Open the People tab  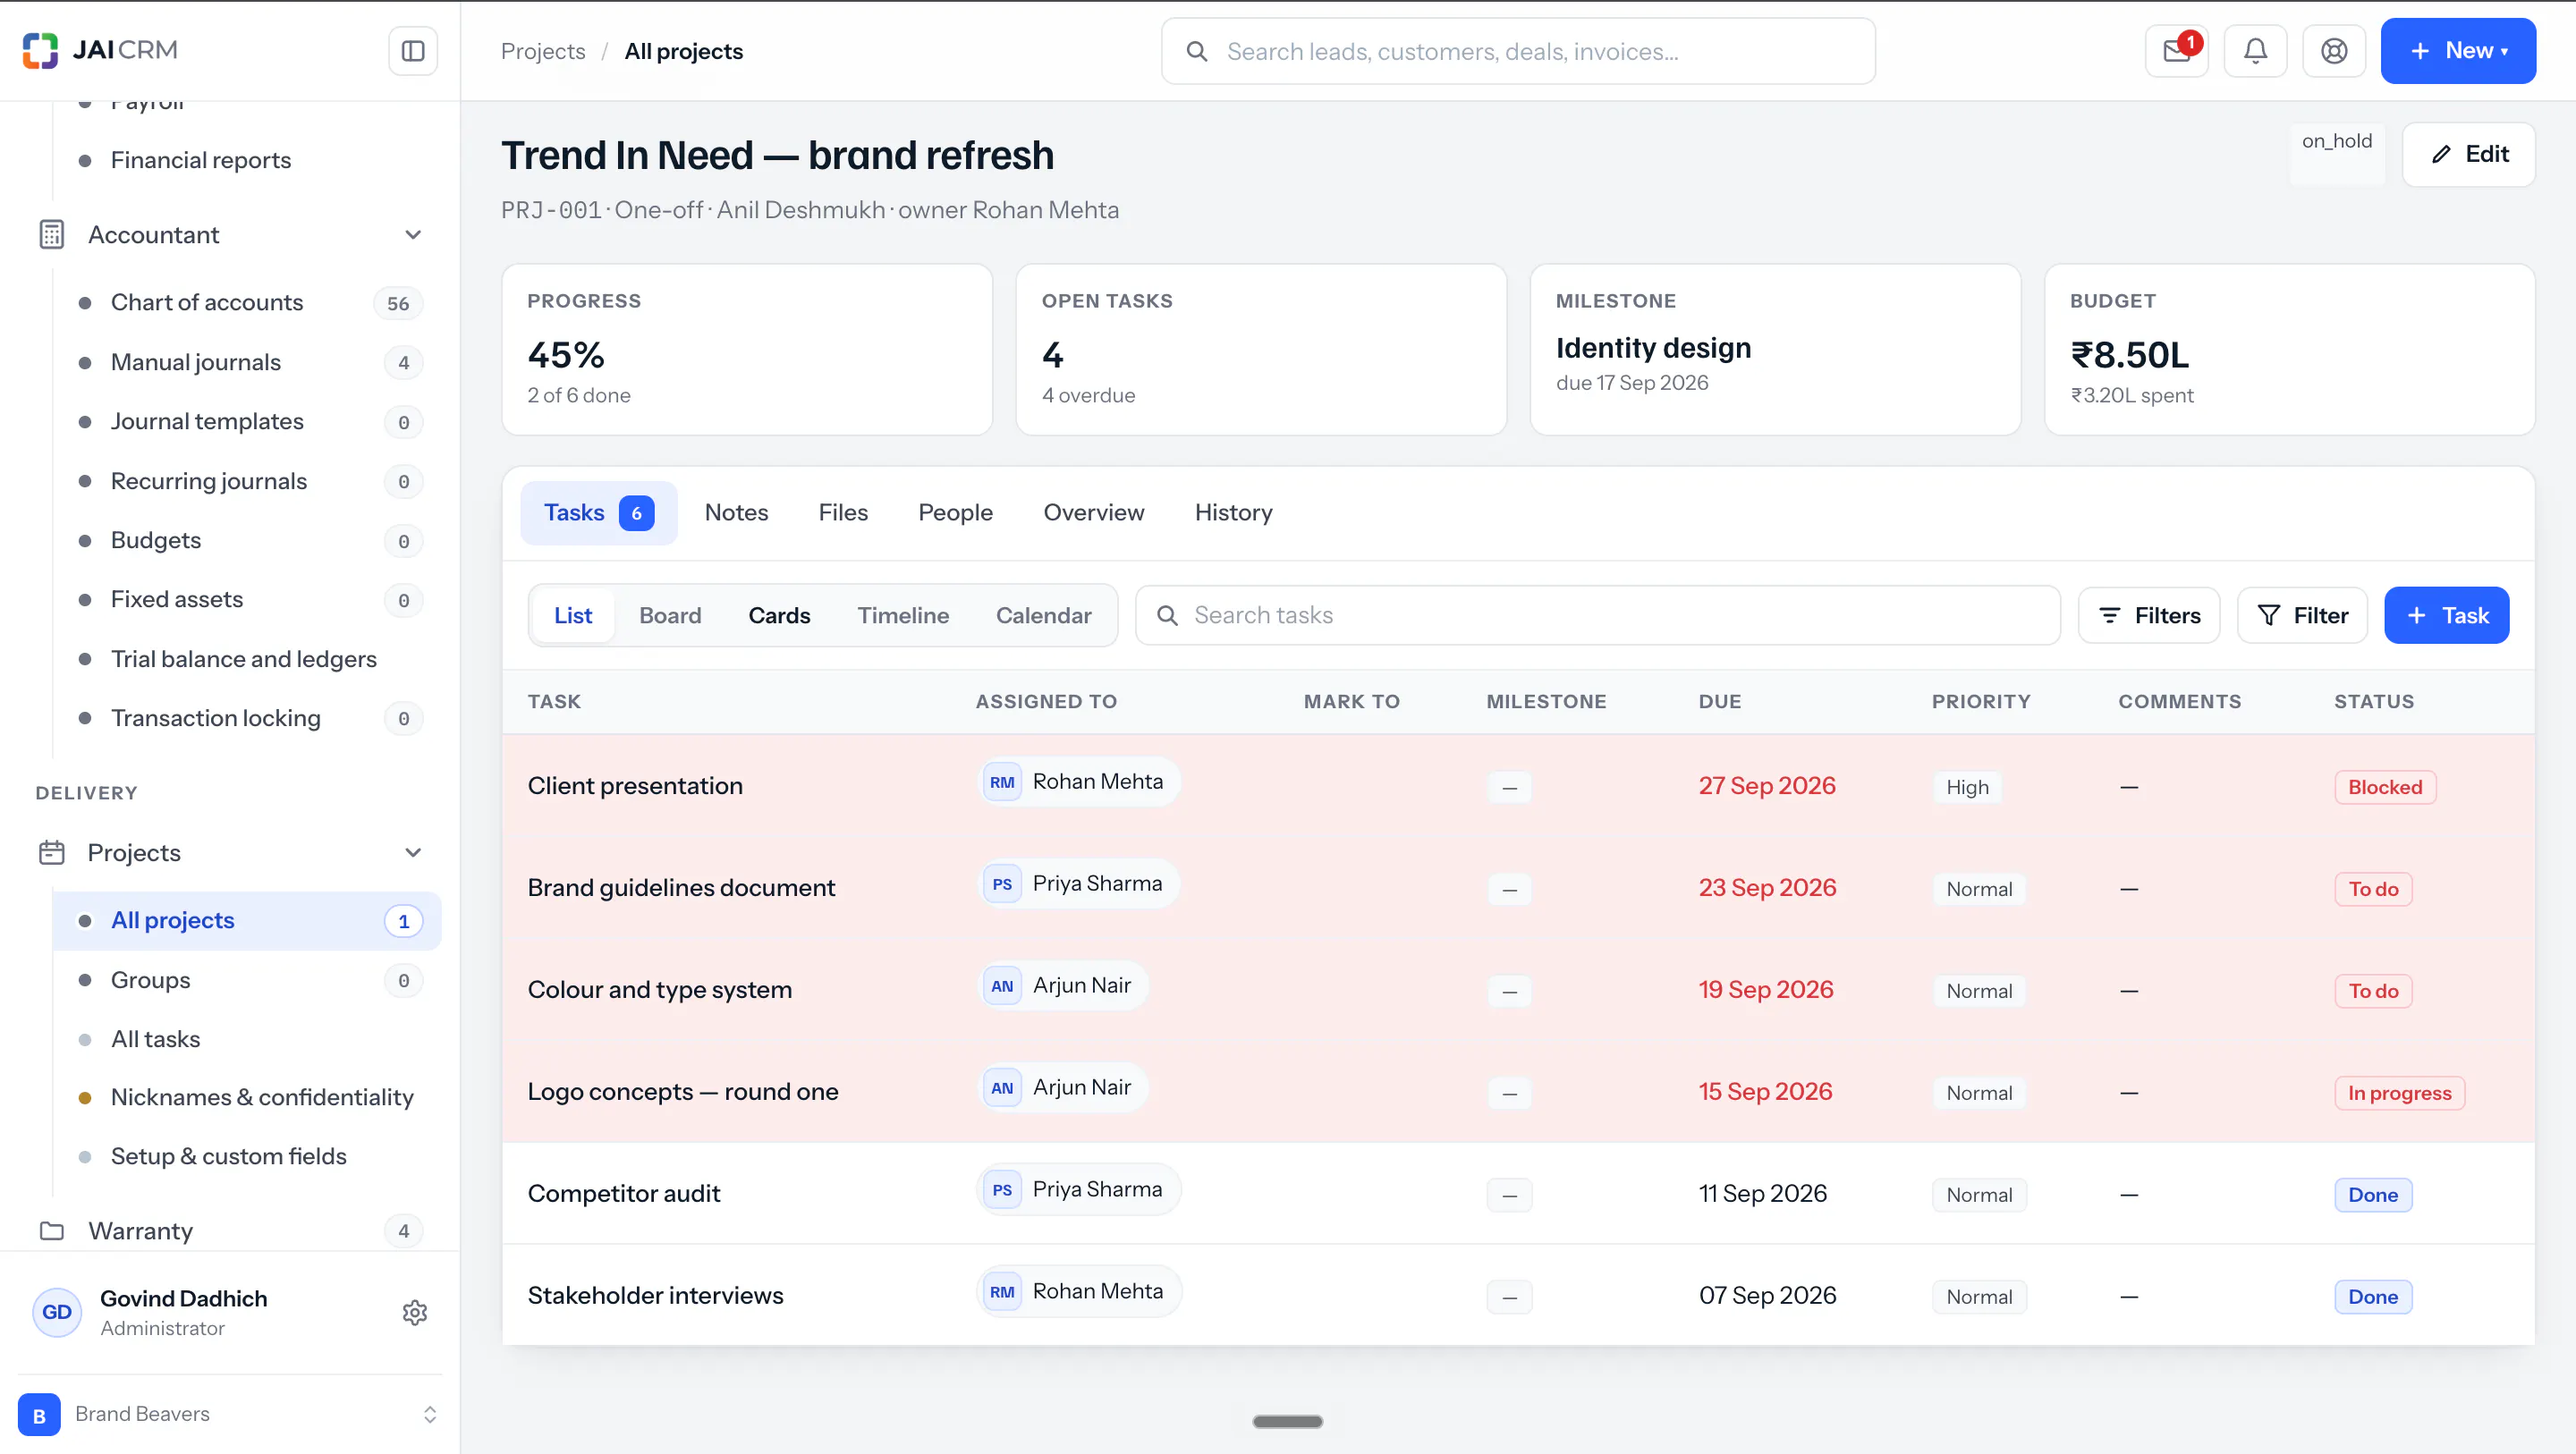pyautogui.click(x=955, y=512)
